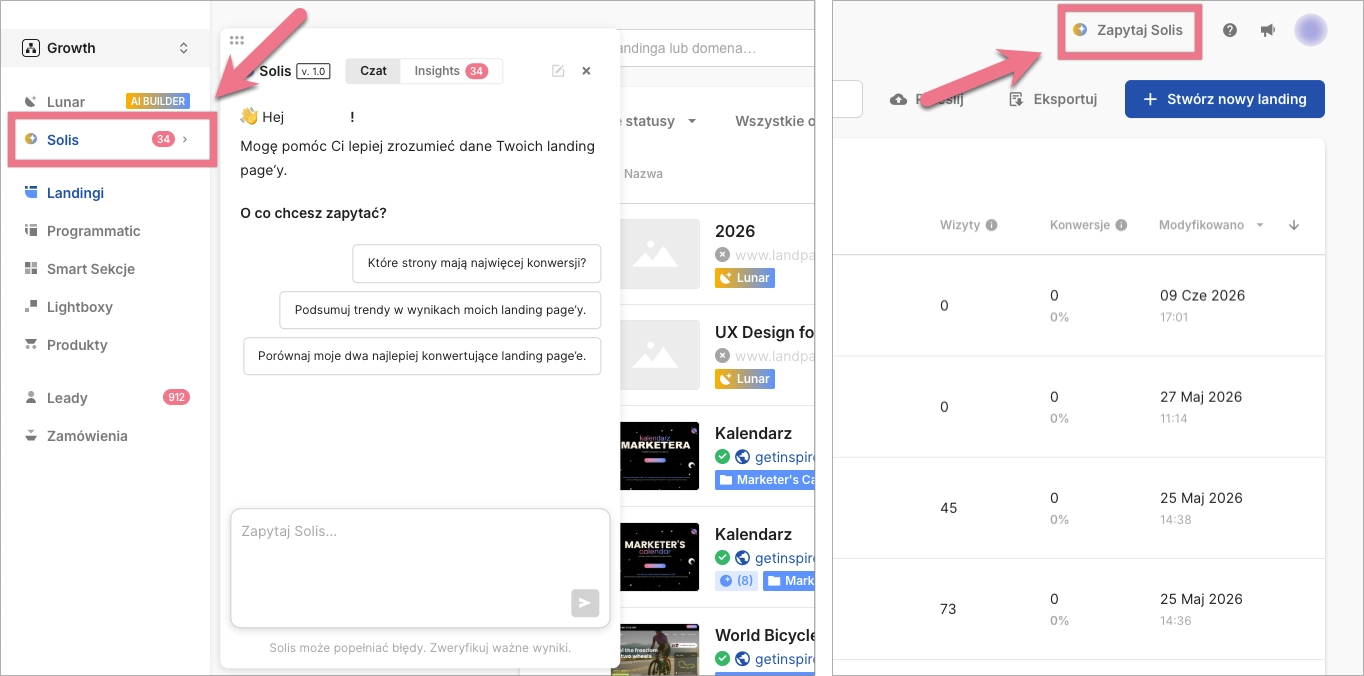This screenshot has width=1364, height=676.
Task: Close the Solis chat panel
Action: coord(586,71)
